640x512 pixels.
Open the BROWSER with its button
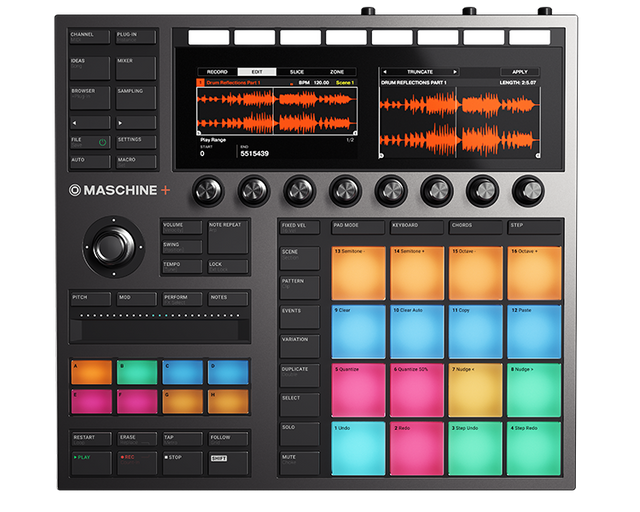[90, 96]
